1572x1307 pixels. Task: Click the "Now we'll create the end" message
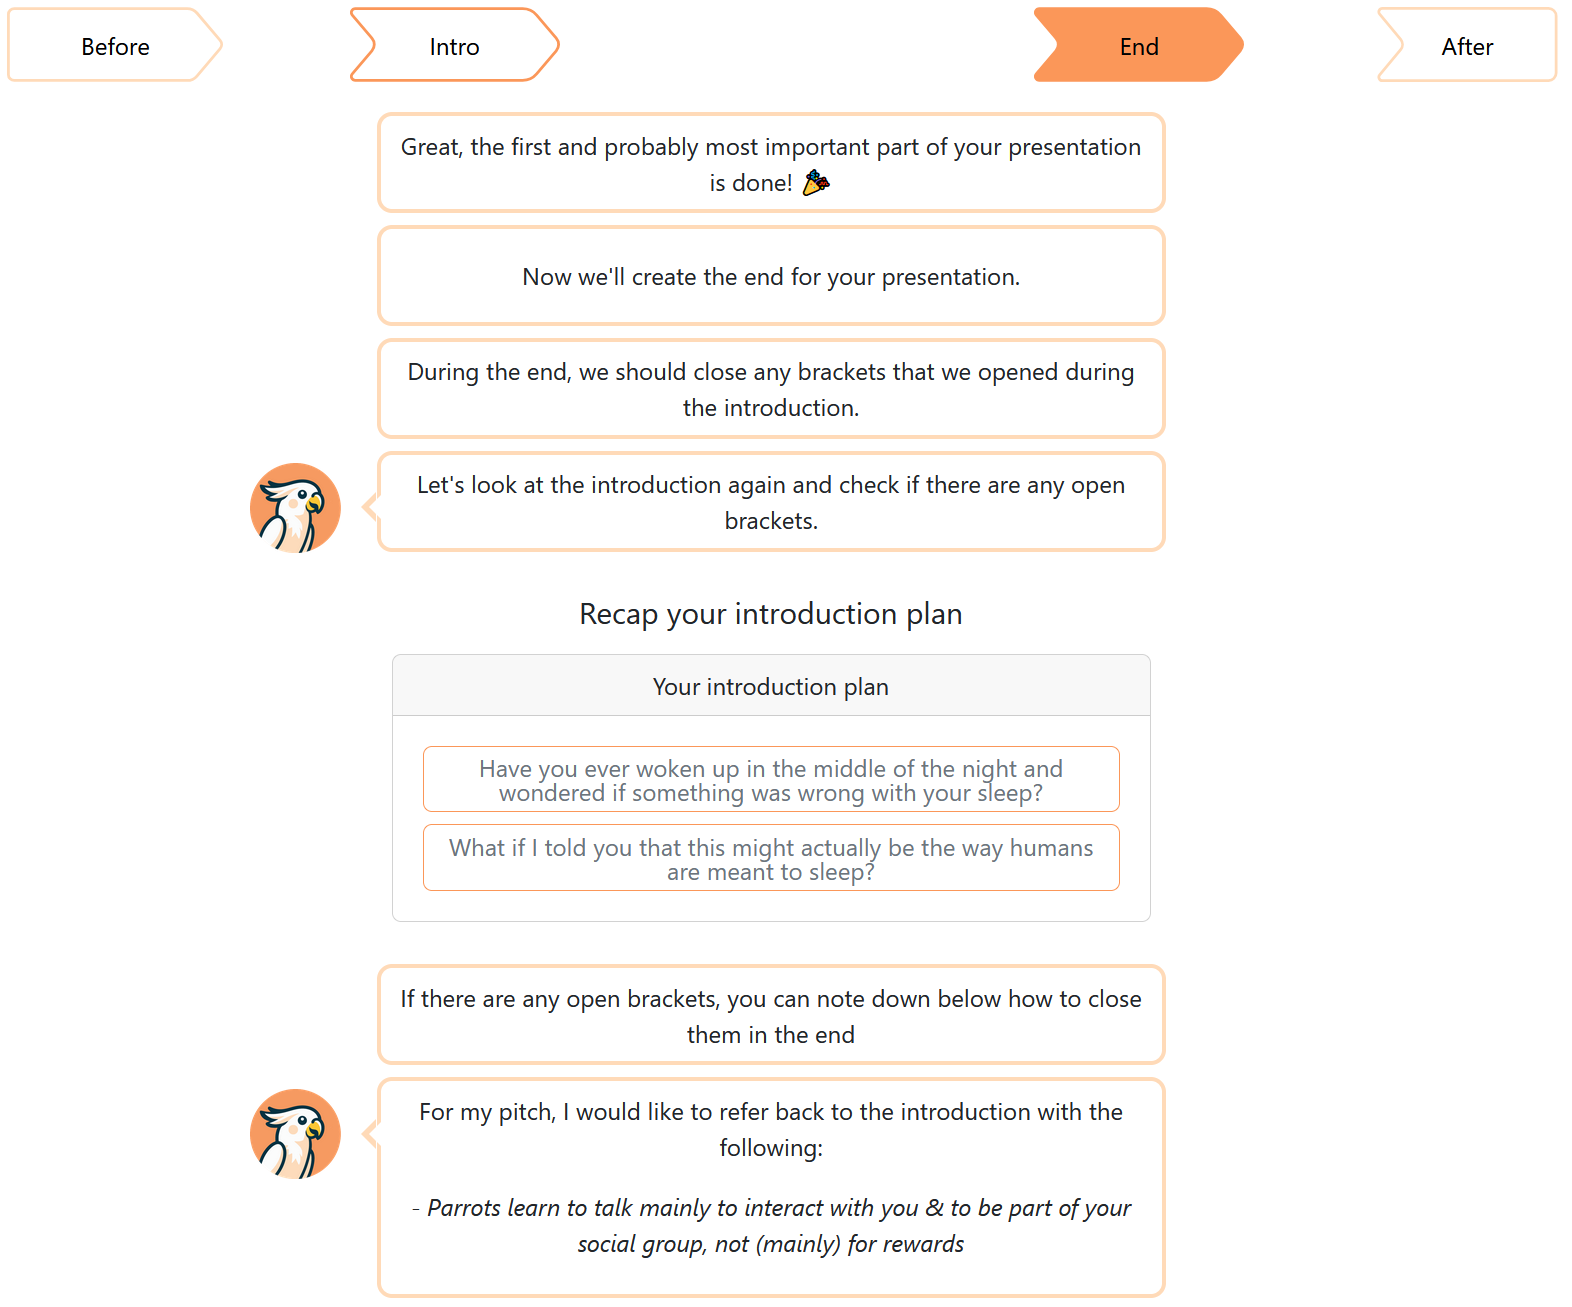coord(770,277)
